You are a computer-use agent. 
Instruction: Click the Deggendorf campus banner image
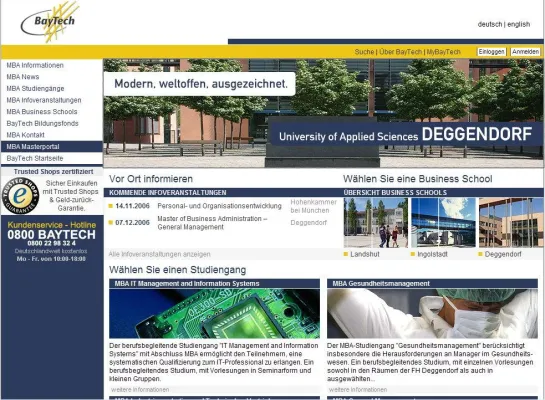[323, 113]
